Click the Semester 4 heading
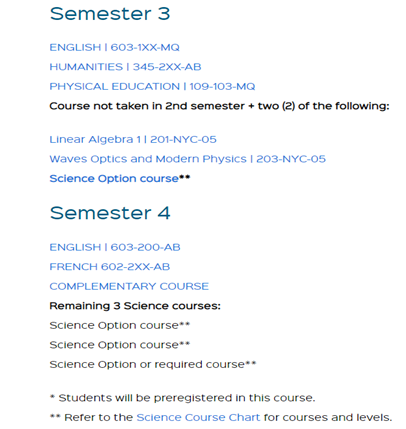The image size is (406, 429). (110, 213)
